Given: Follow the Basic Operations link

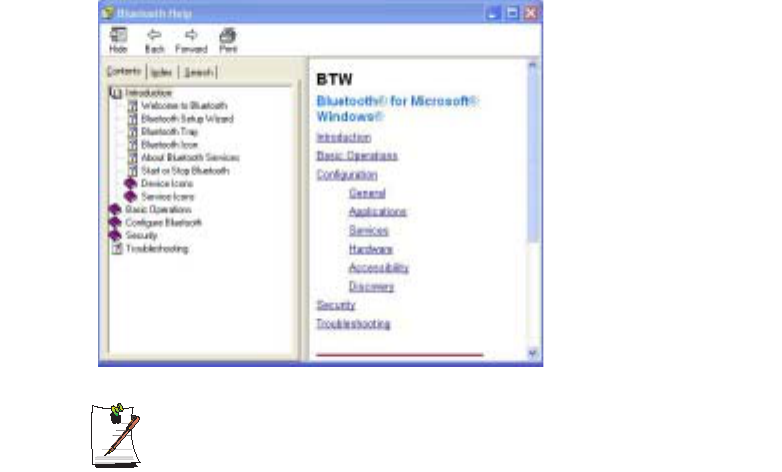Looking at the screenshot, I should [357, 156].
